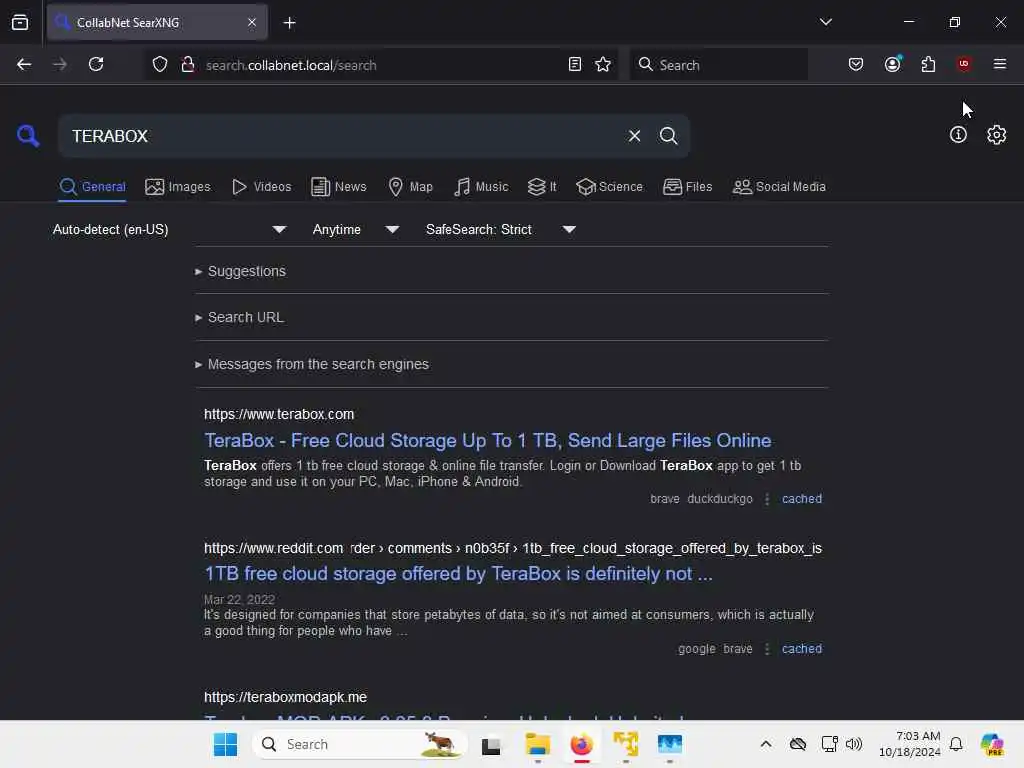Open Anytime time range dropdown
This screenshot has width=1024, height=768.
[x=355, y=229]
